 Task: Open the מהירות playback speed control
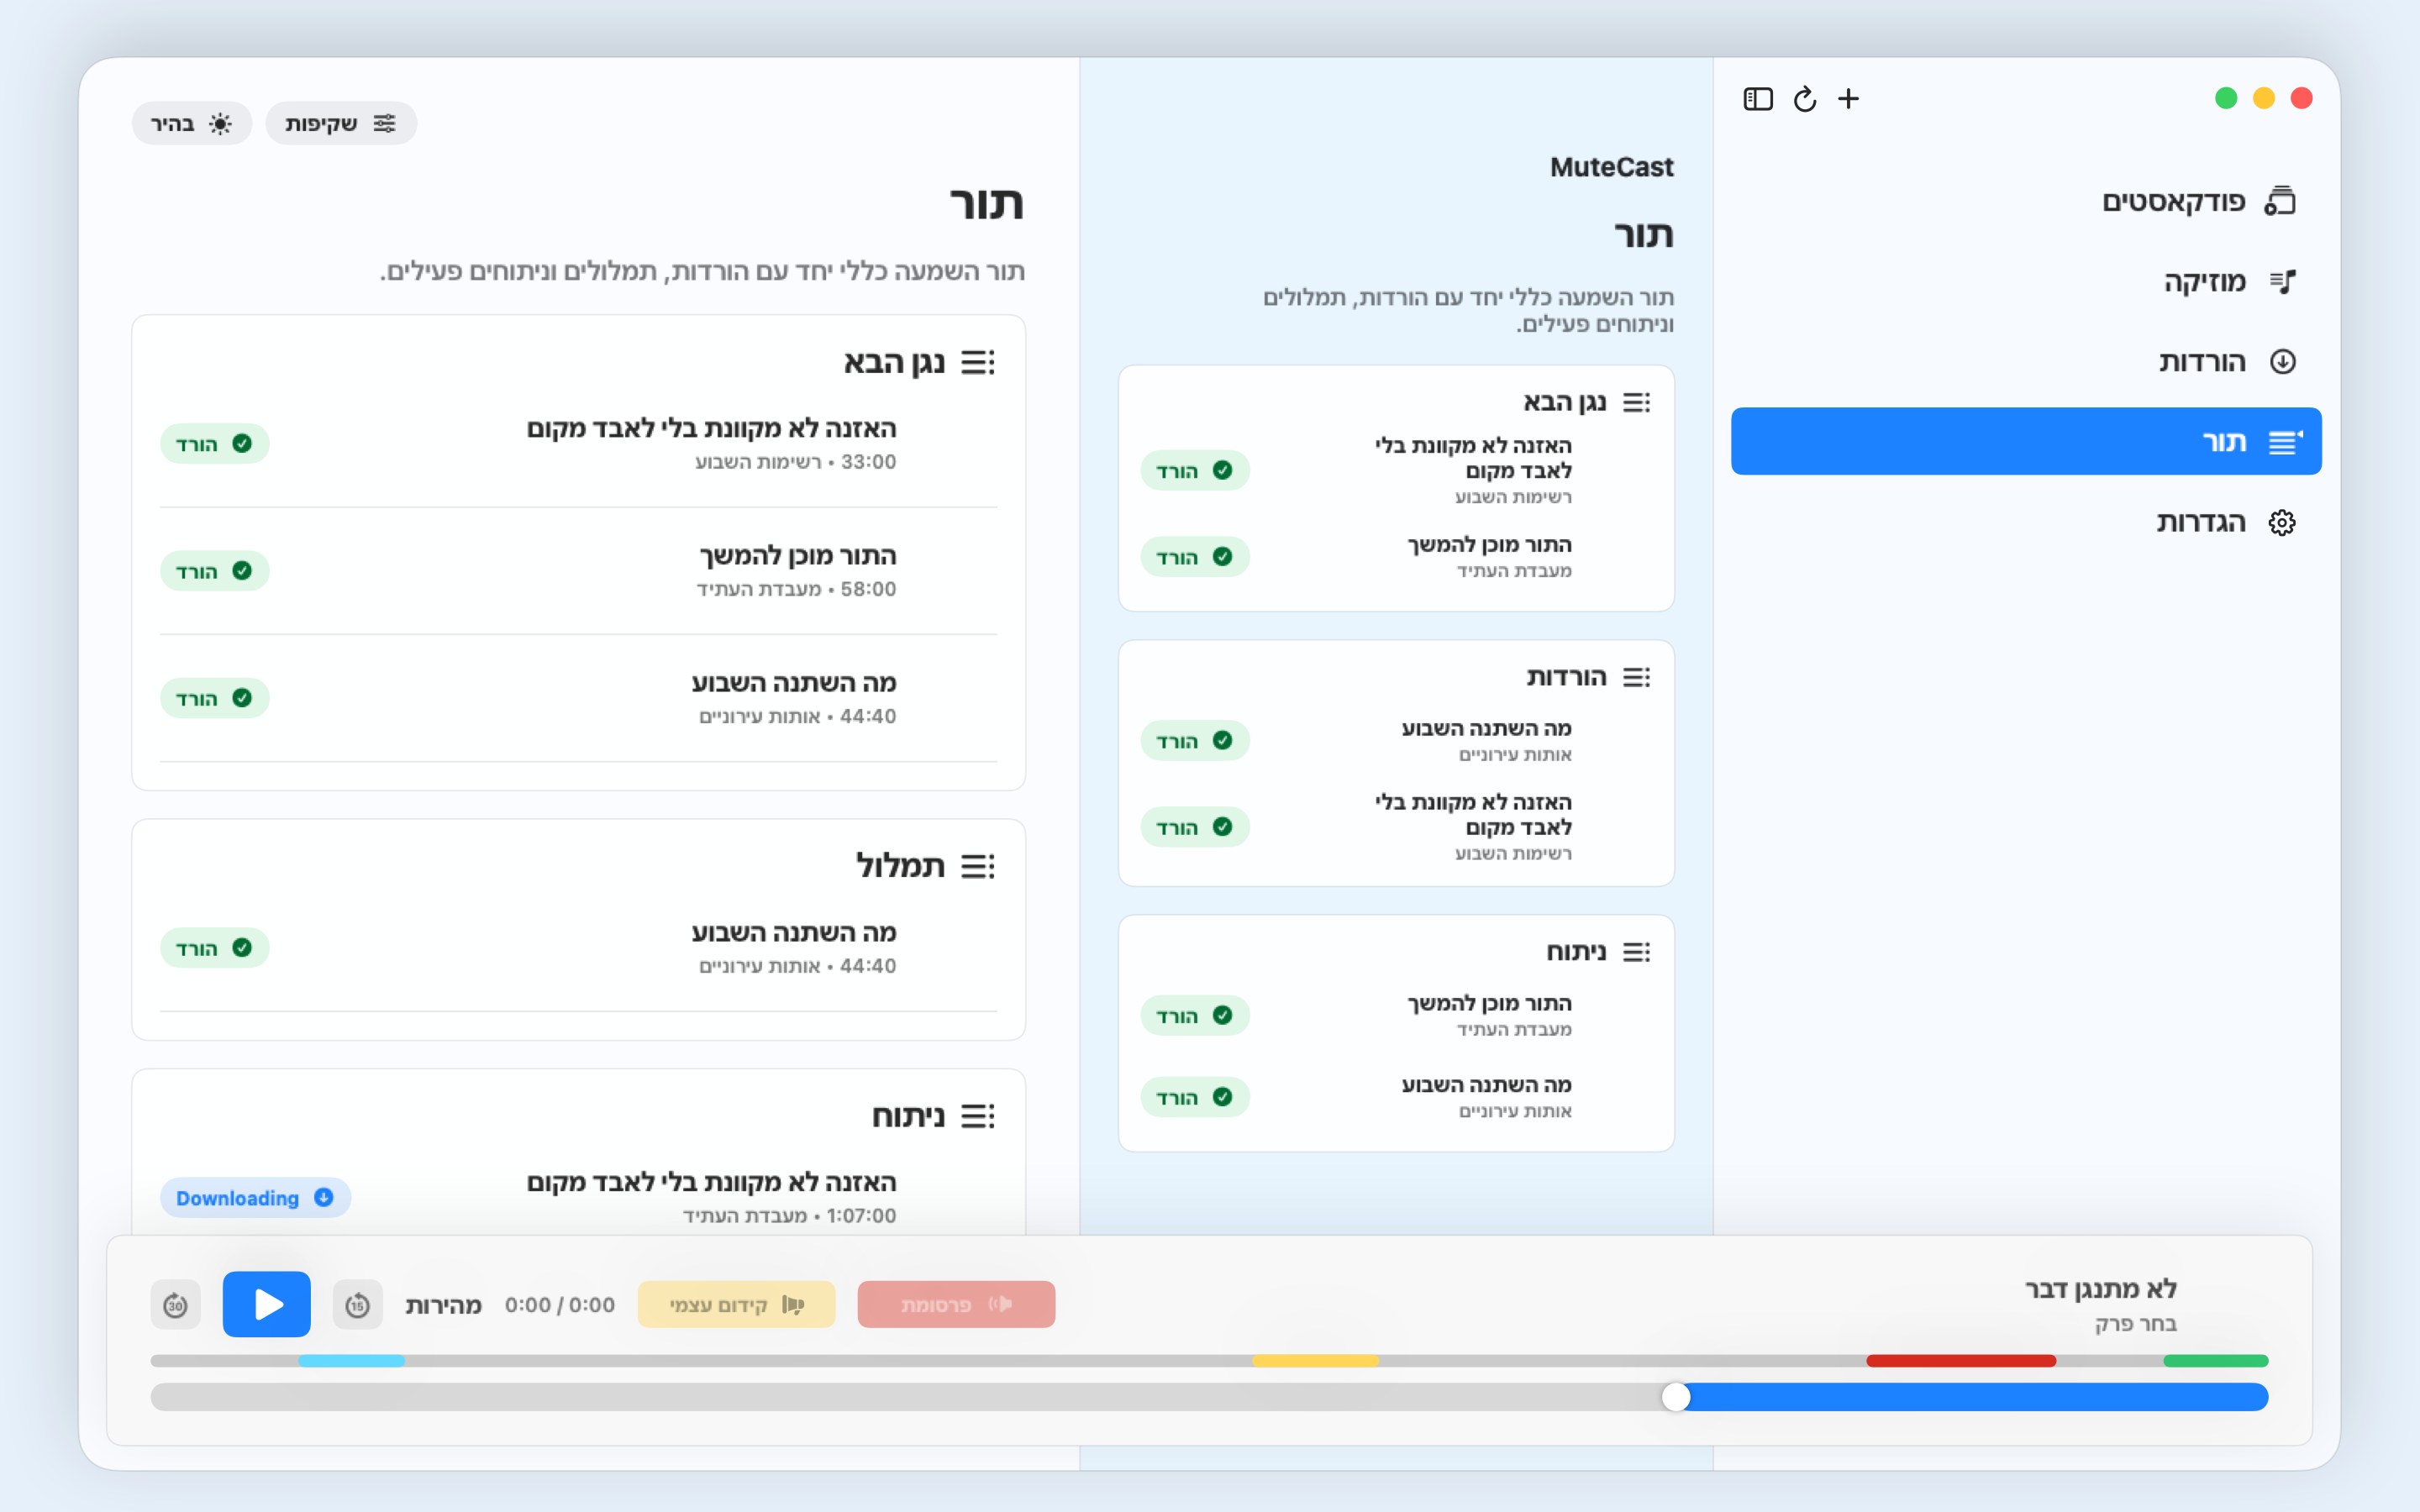tap(443, 1305)
